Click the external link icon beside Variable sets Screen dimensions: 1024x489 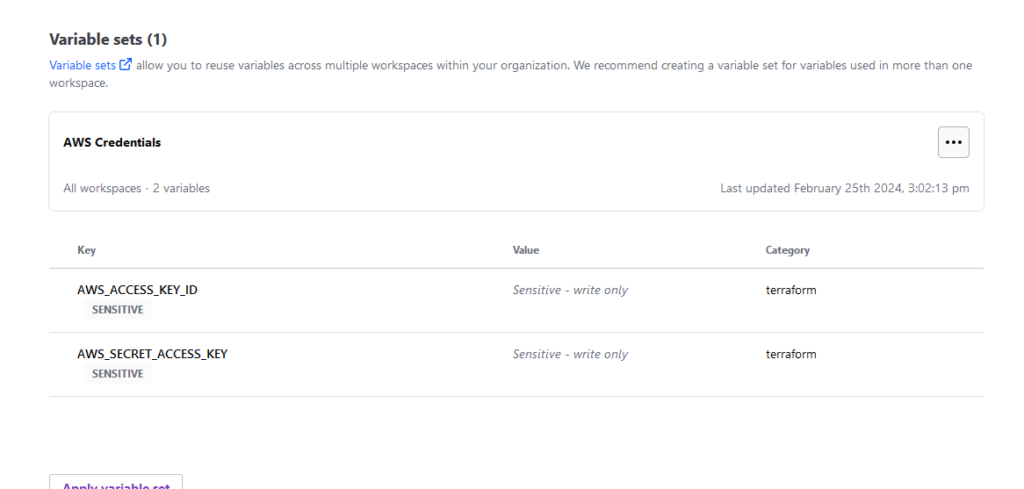click(125, 65)
